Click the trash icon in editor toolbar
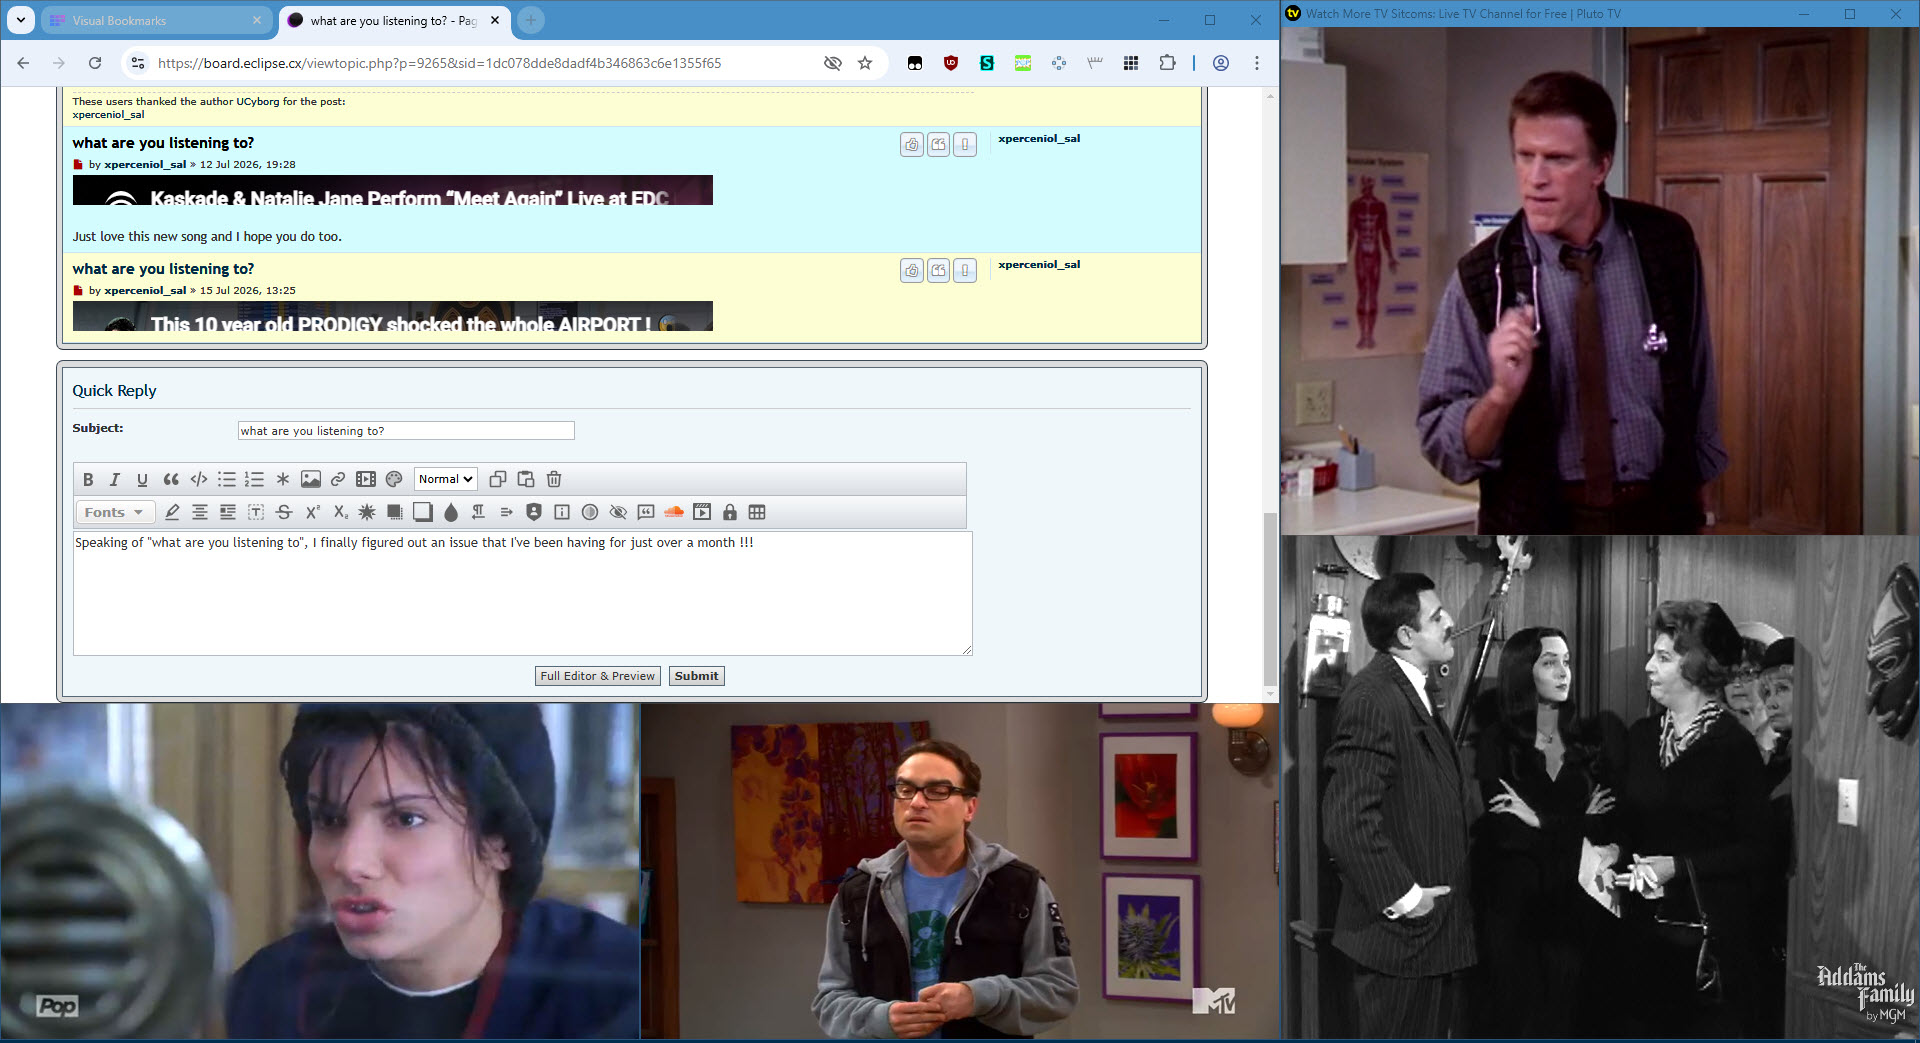This screenshot has height=1043, width=1920. (554, 479)
